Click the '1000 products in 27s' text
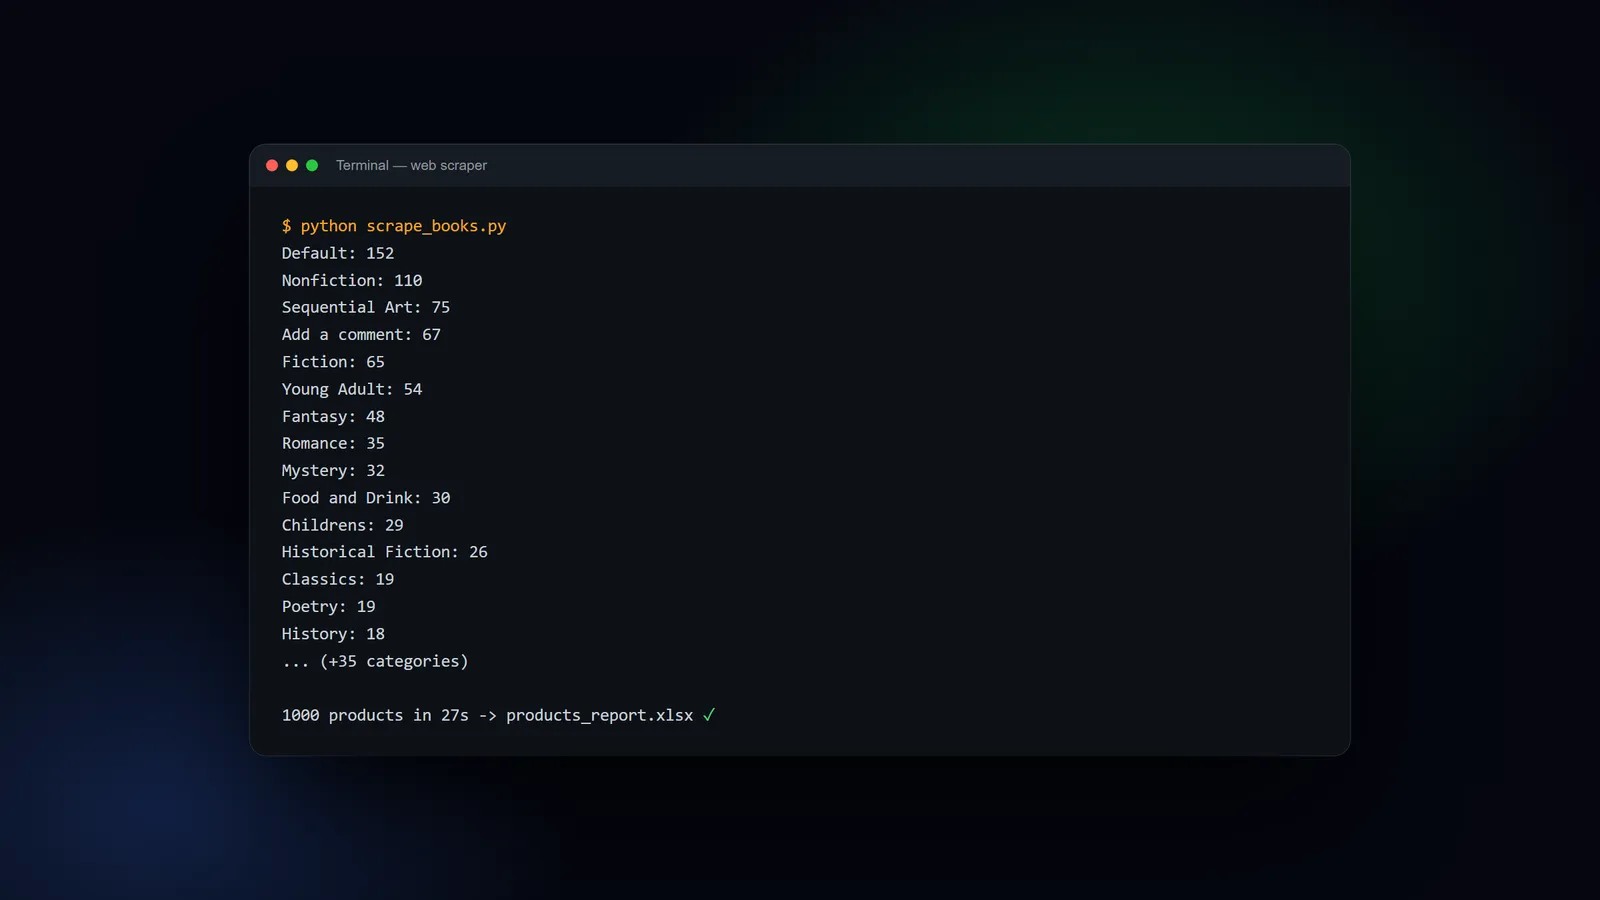The image size is (1600, 900). (375, 715)
